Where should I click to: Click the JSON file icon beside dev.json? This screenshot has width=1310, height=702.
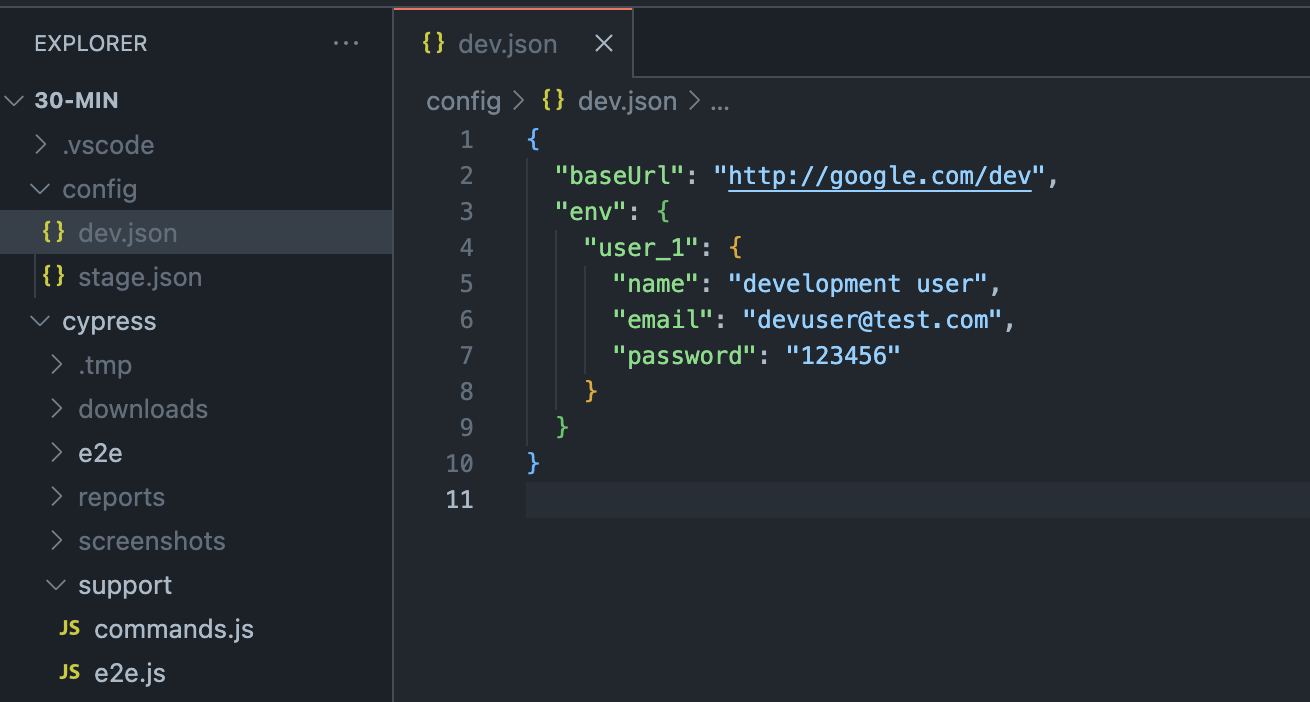click(x=53, y=232)
